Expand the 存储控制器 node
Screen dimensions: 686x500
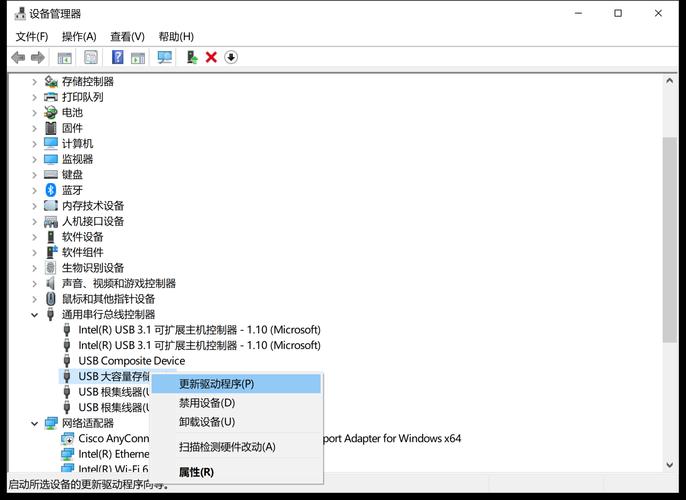click(x=34, y=81)
